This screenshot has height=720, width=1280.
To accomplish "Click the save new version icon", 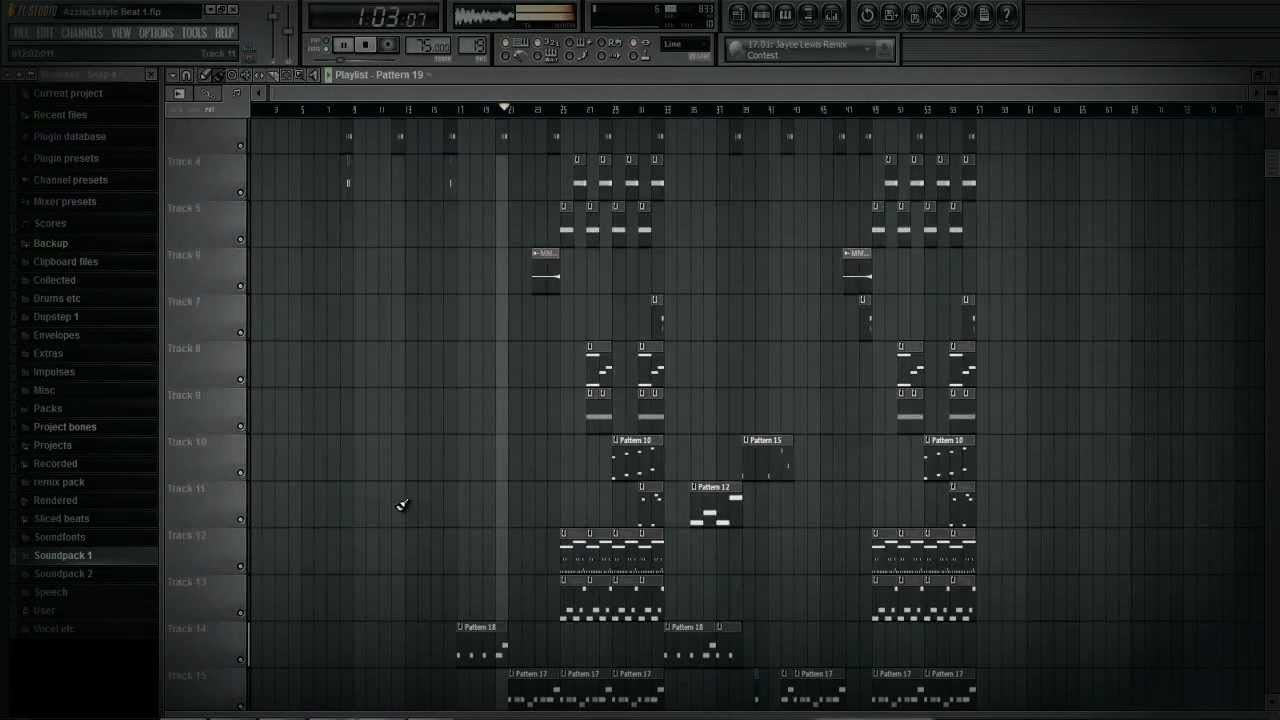I will pyautogui.click(x=890, y=14).
